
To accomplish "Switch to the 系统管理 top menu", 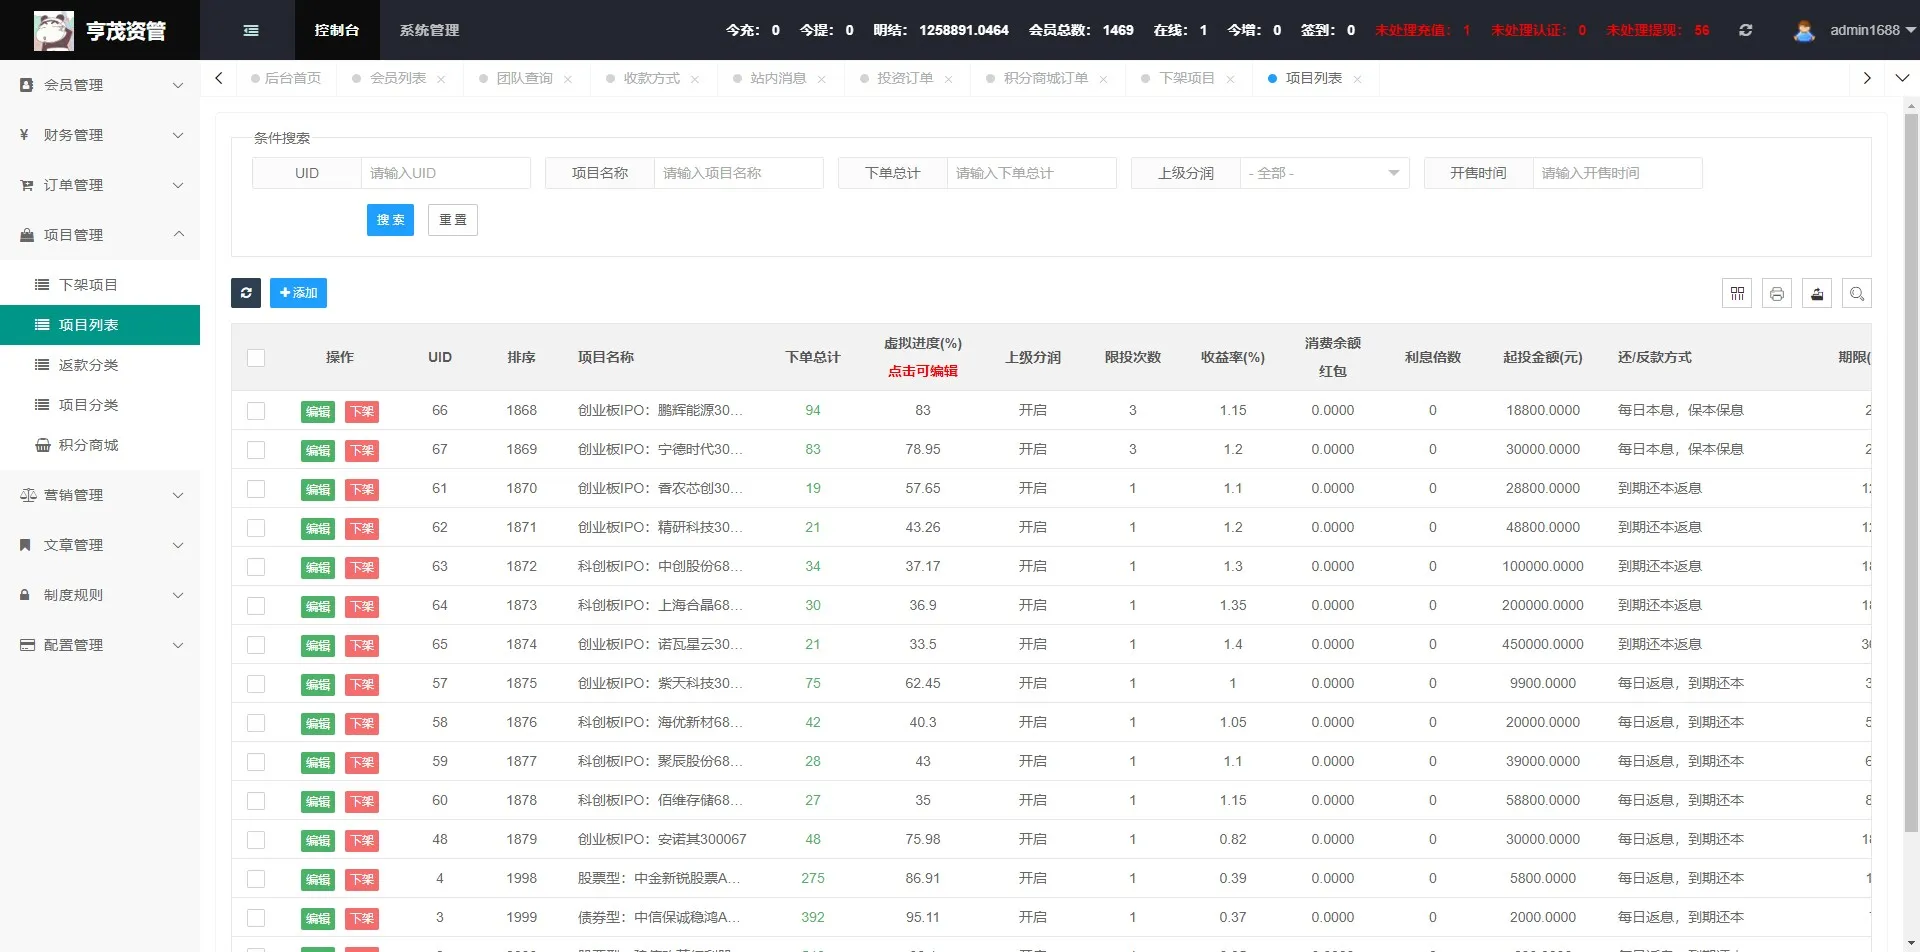I will pyautogui.click(x=429, y=30).
